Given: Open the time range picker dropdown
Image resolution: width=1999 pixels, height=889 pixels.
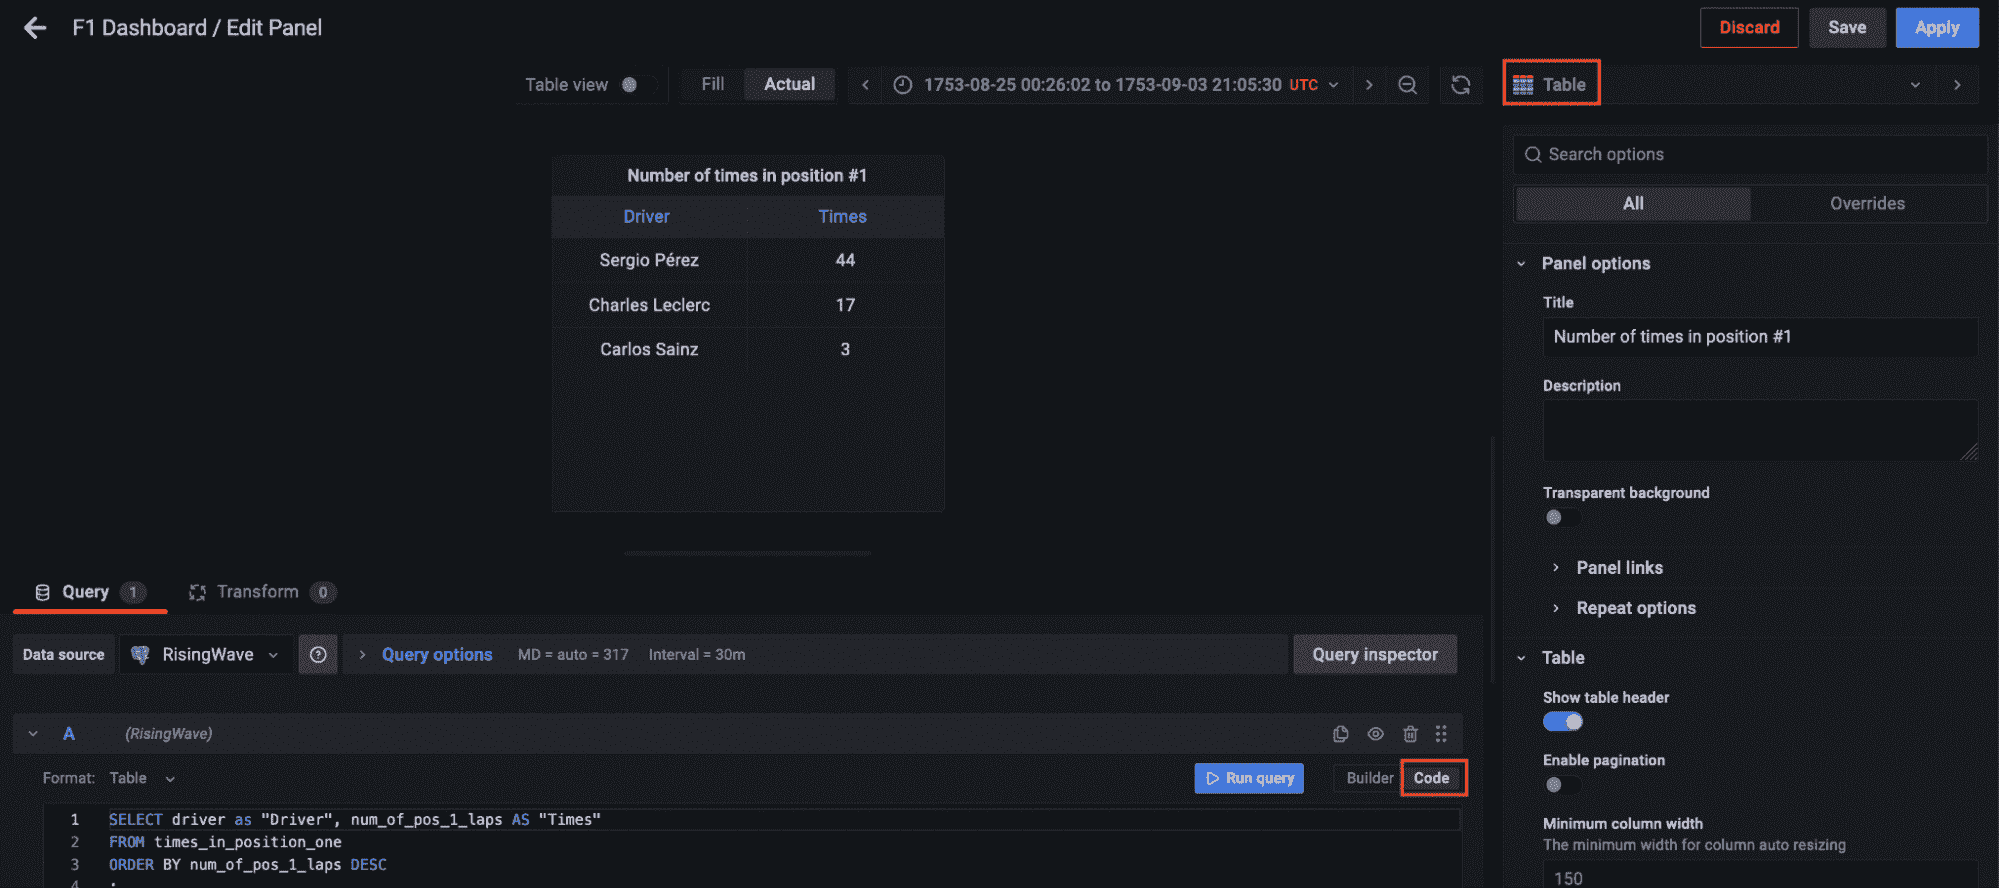Looking at the screenshot, I should point(1117,85).
